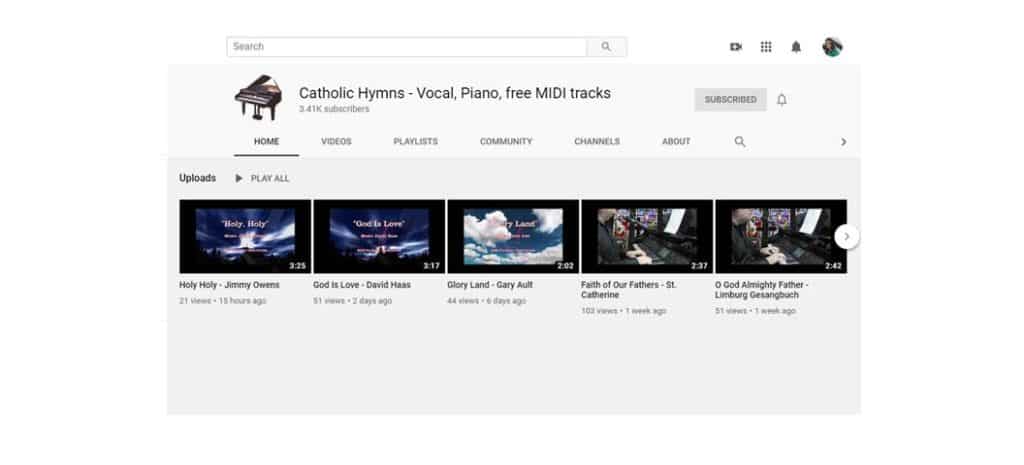Switch to the Community tab

point(506,142)
